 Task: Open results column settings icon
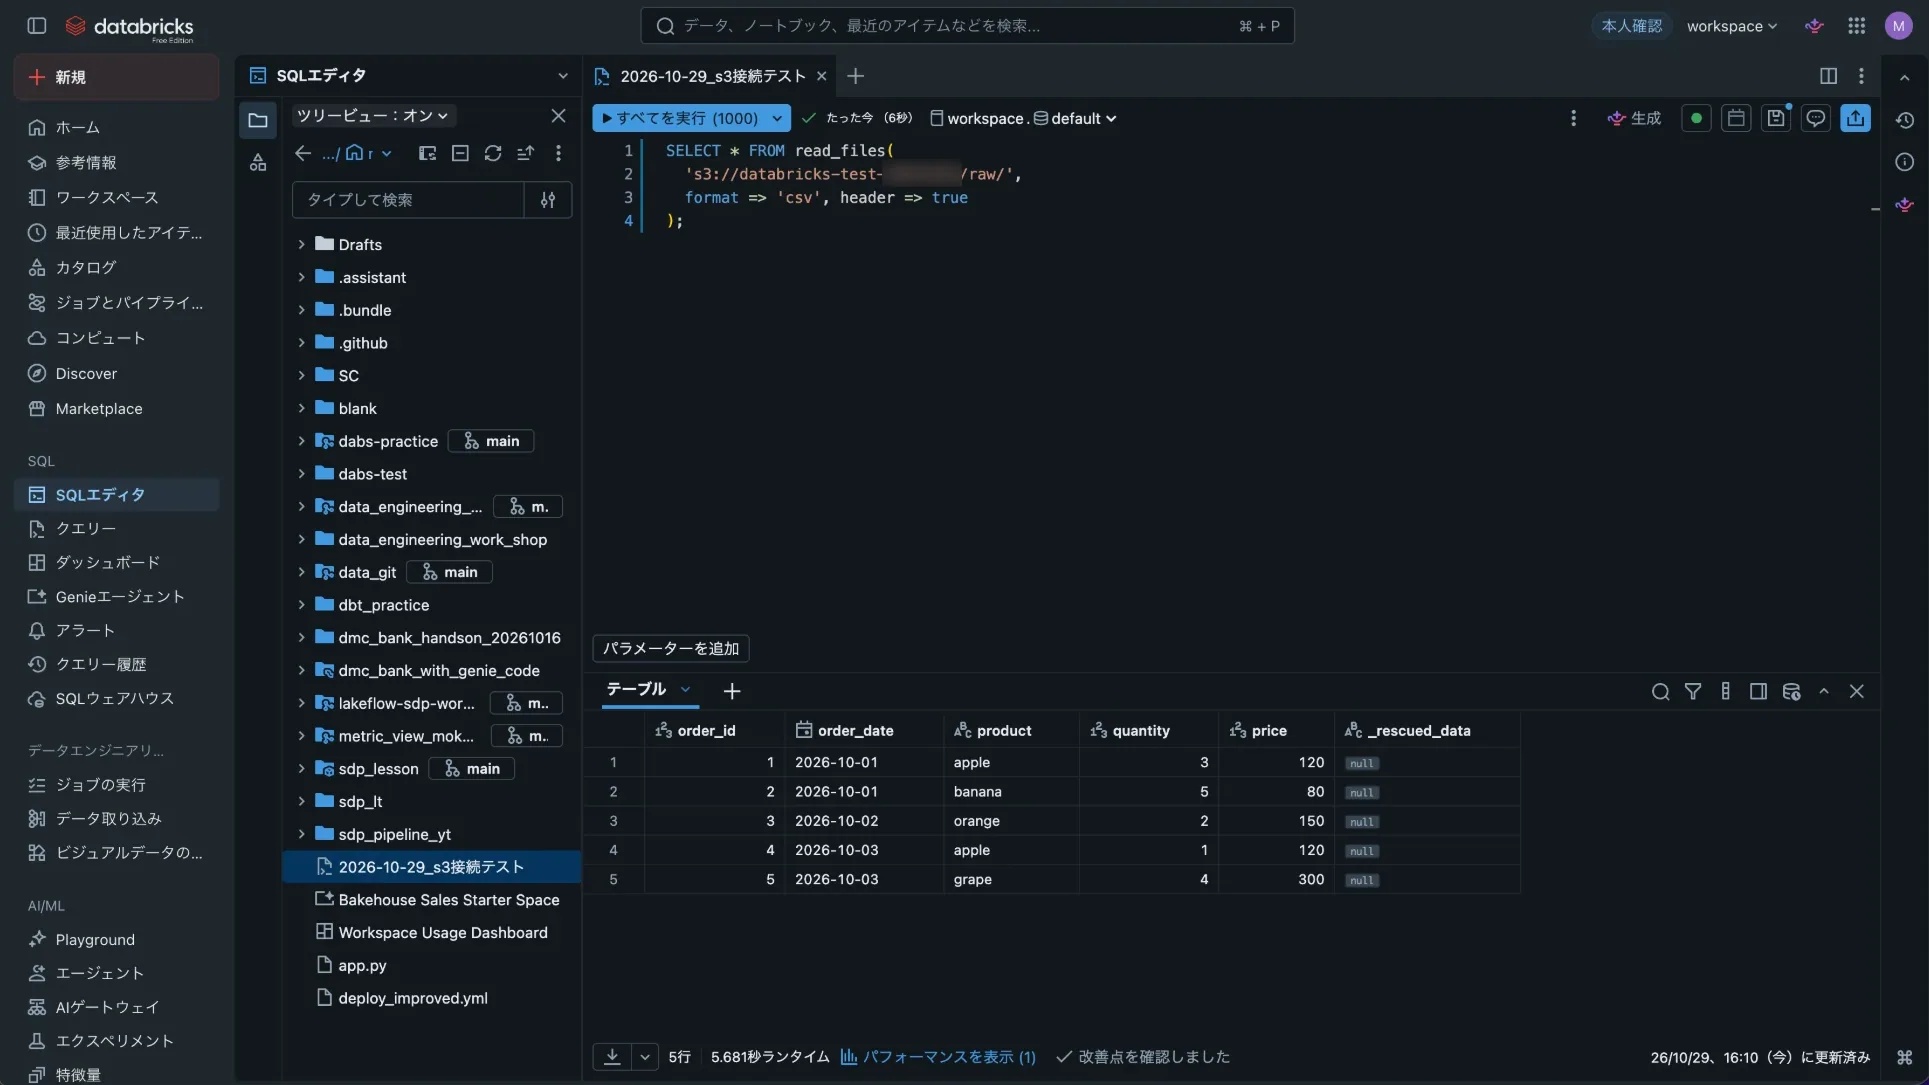coord(1726,692)
